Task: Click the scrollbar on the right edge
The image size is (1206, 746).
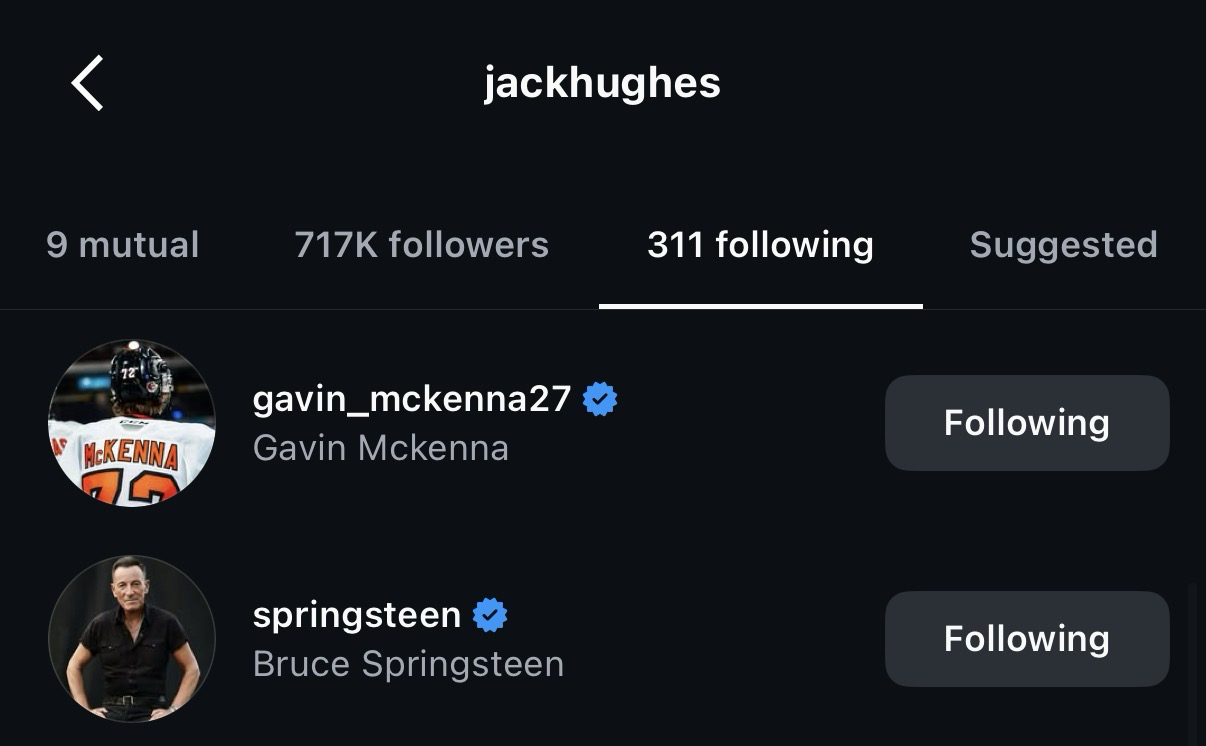Action: (1191, 660)
